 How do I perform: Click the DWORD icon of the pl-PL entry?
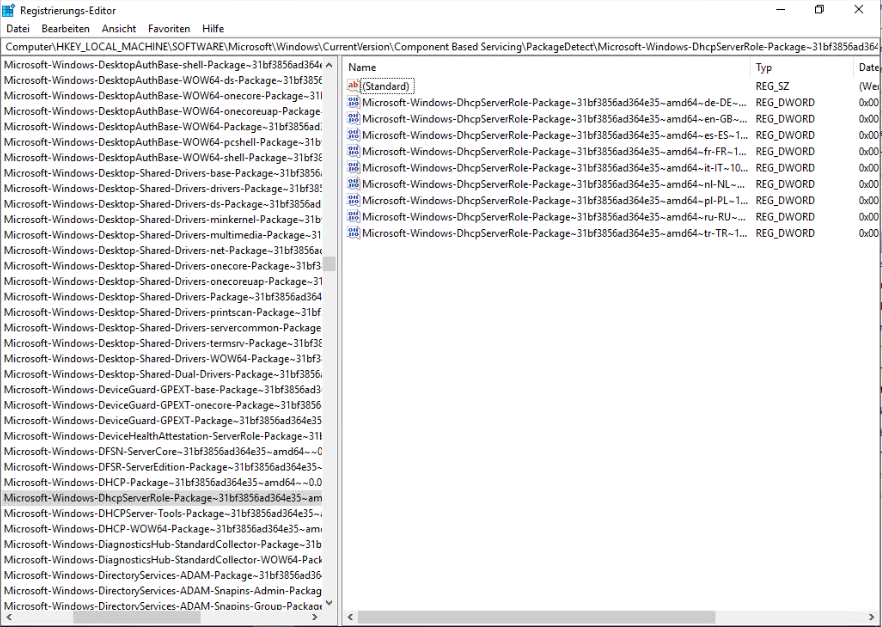tap(352, 200)
